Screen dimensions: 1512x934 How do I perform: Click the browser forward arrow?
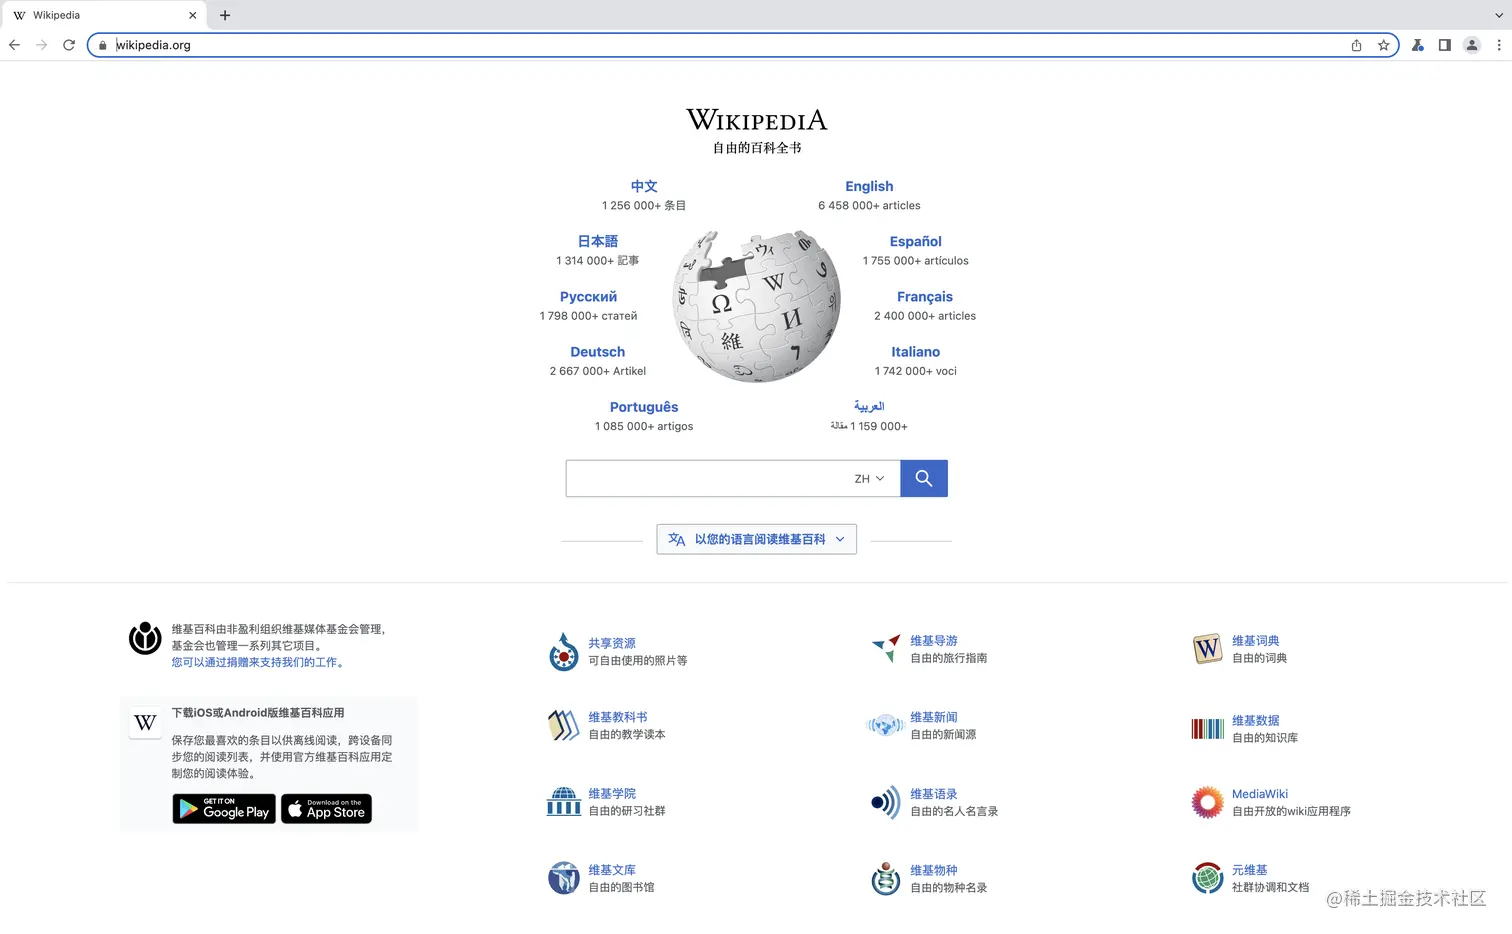tap(41, 45)
